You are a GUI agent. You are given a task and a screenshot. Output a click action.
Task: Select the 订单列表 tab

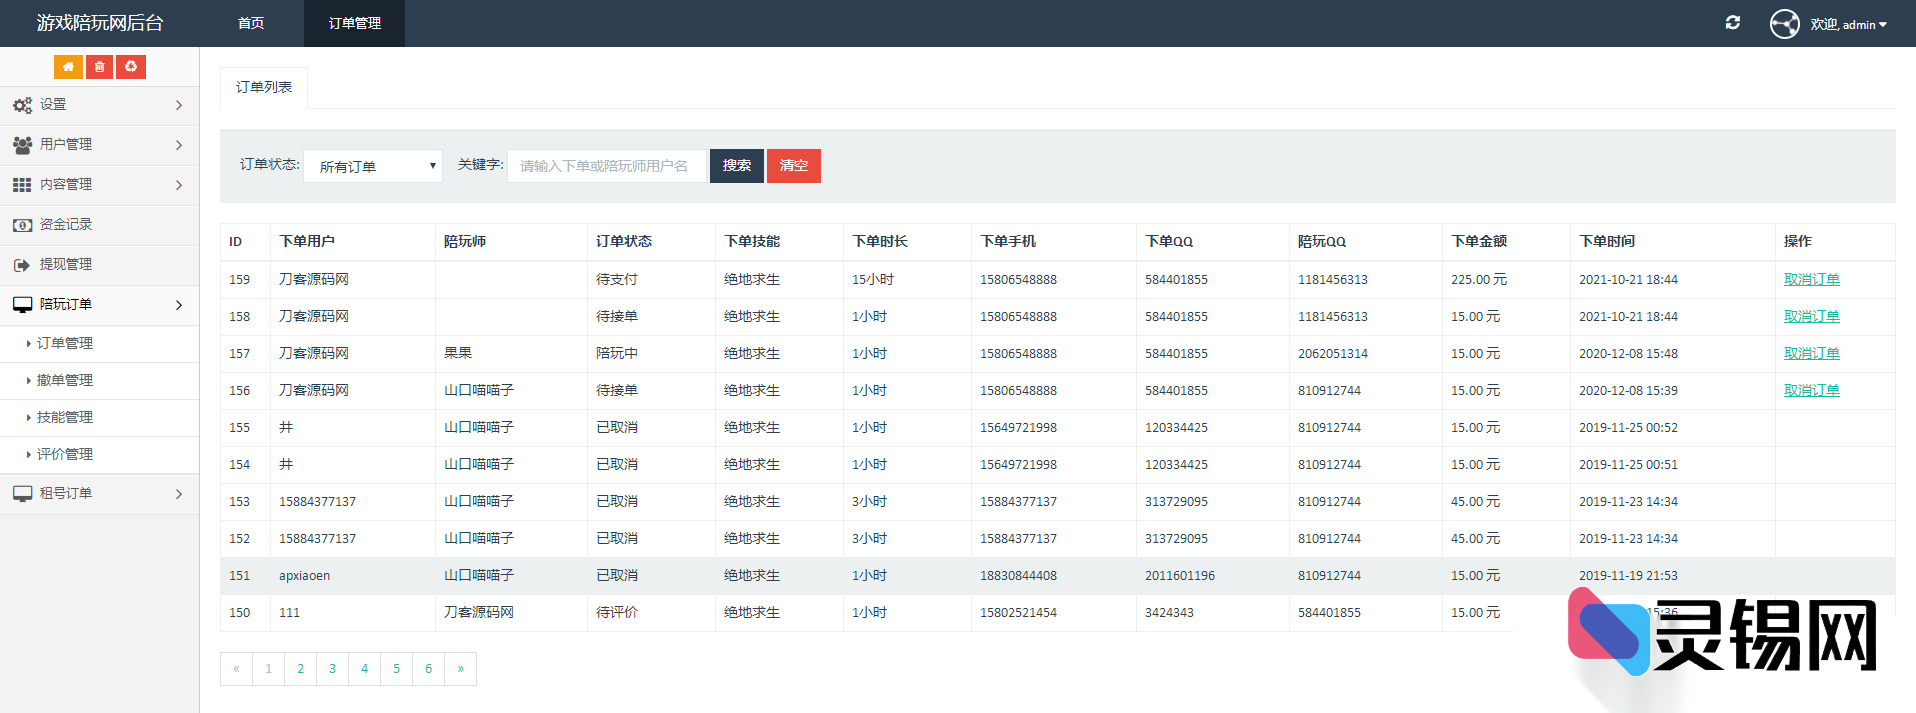(264, 88)
